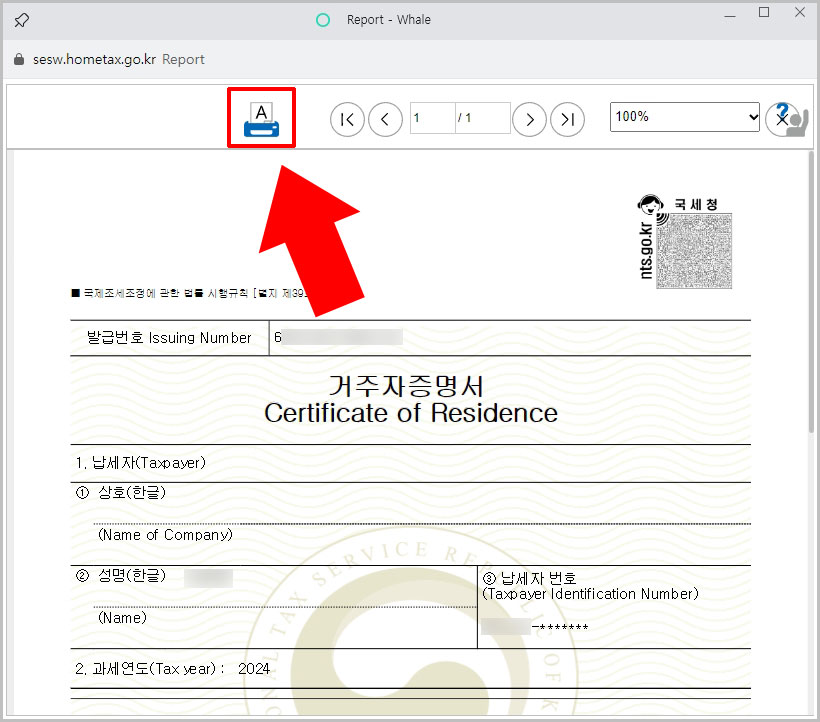Open the 100% zoom dropdown
Viewport: 820px width, 722px height.
pos(685,117)
